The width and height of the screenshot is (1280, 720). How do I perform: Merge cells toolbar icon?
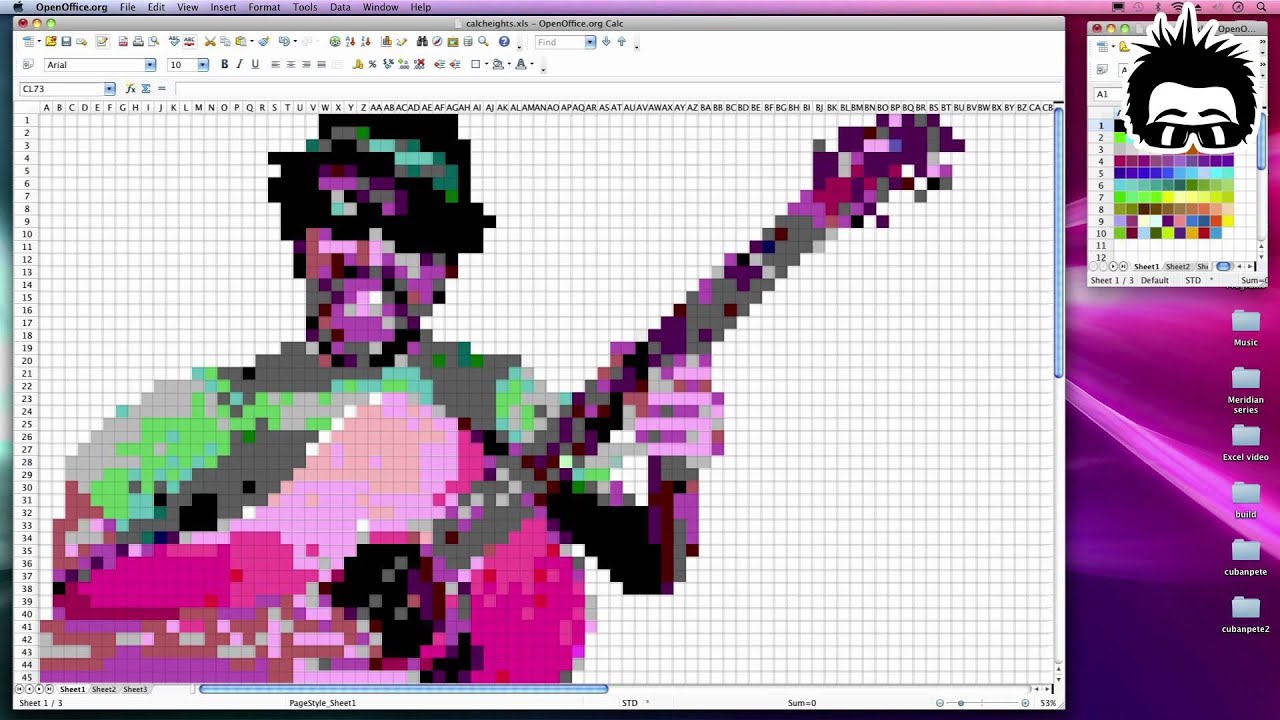(337, 64)
